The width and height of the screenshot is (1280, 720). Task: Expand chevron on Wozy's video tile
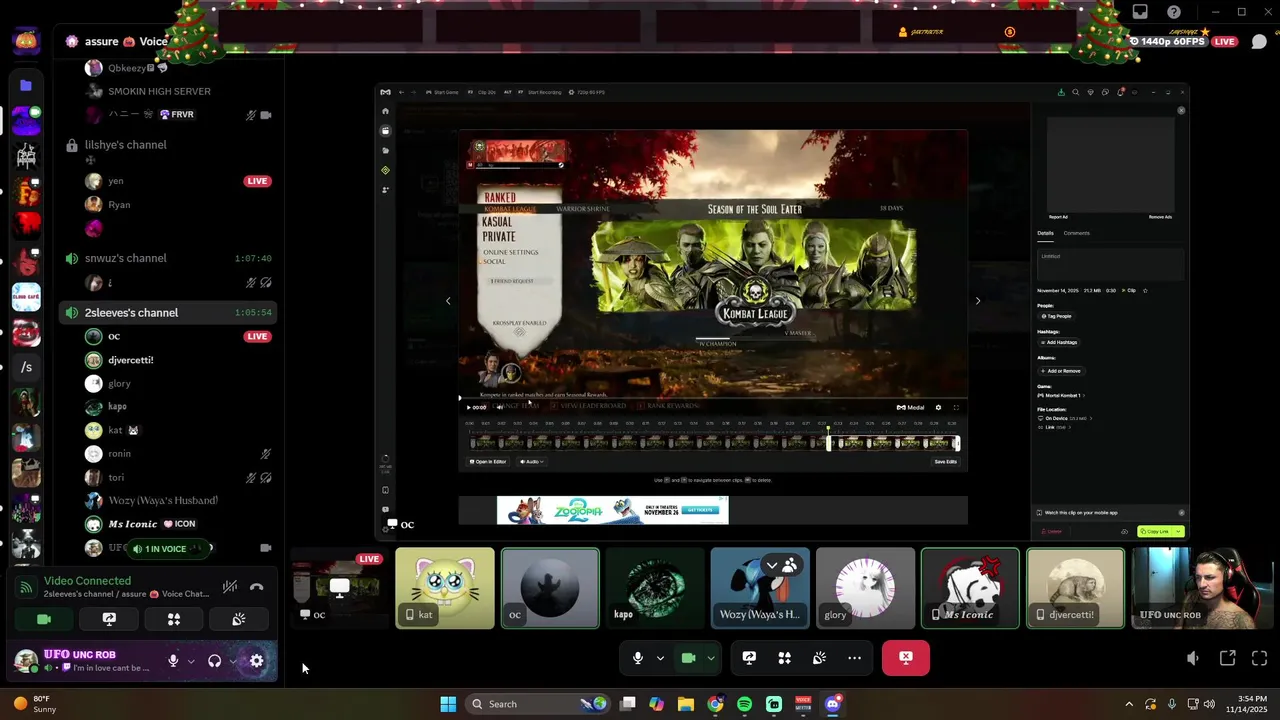(x=772, y=565)
